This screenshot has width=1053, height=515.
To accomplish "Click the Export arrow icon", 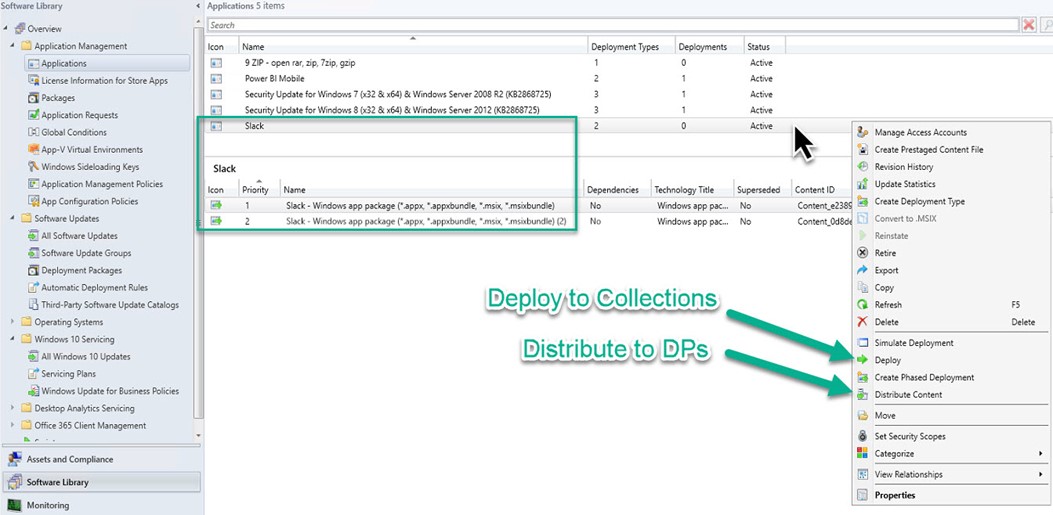I will point(863,270).
